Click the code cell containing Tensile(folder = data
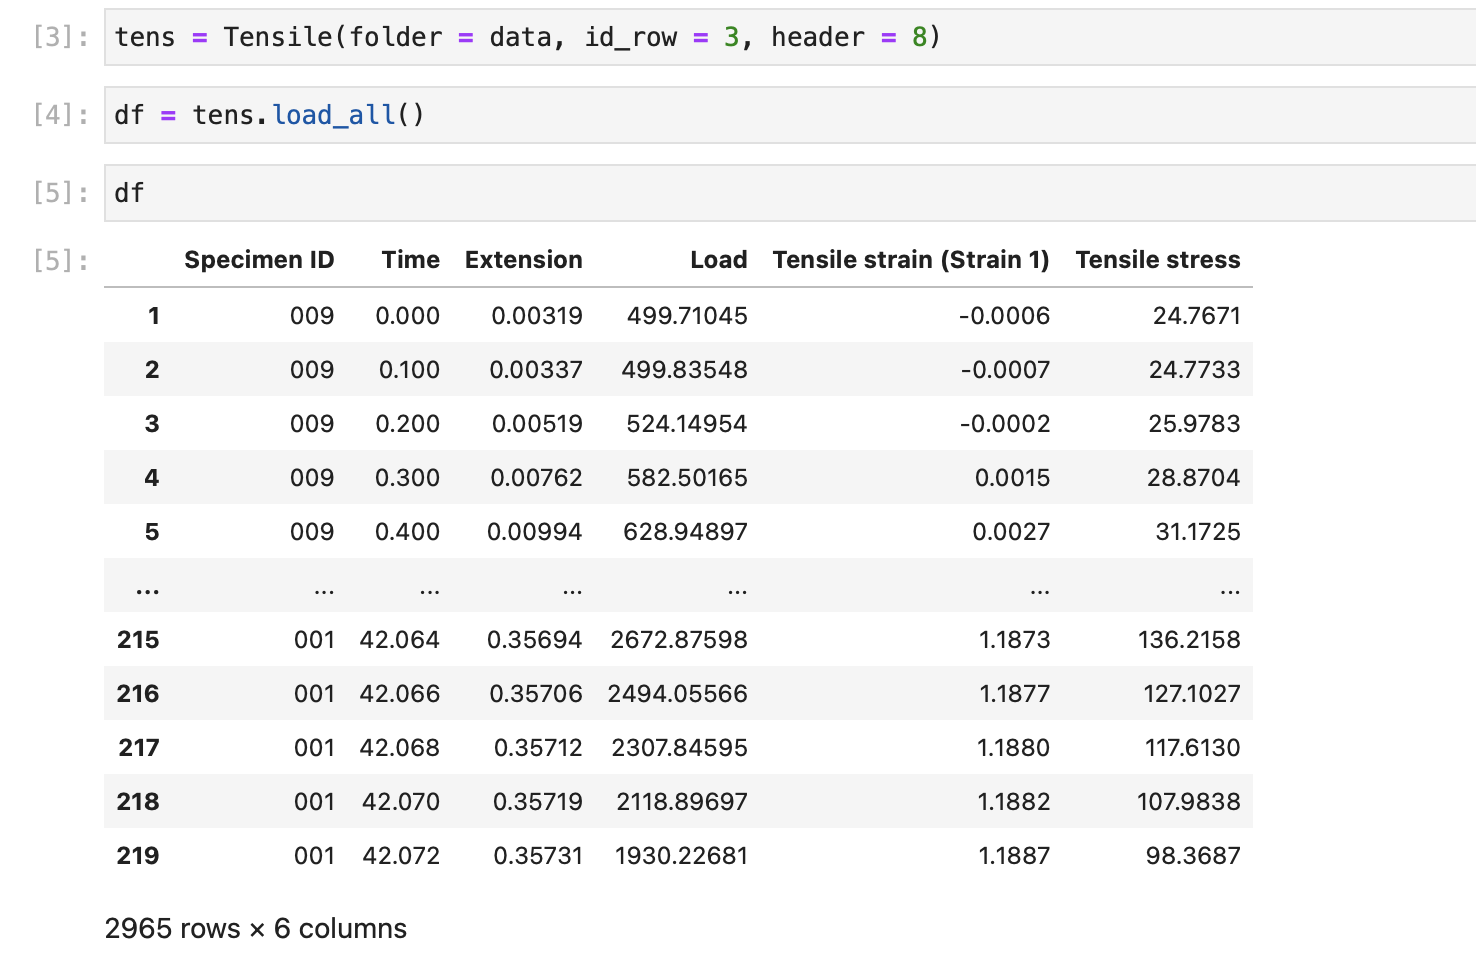Viewport: 1476px width, 972px height. coord(790,37)
